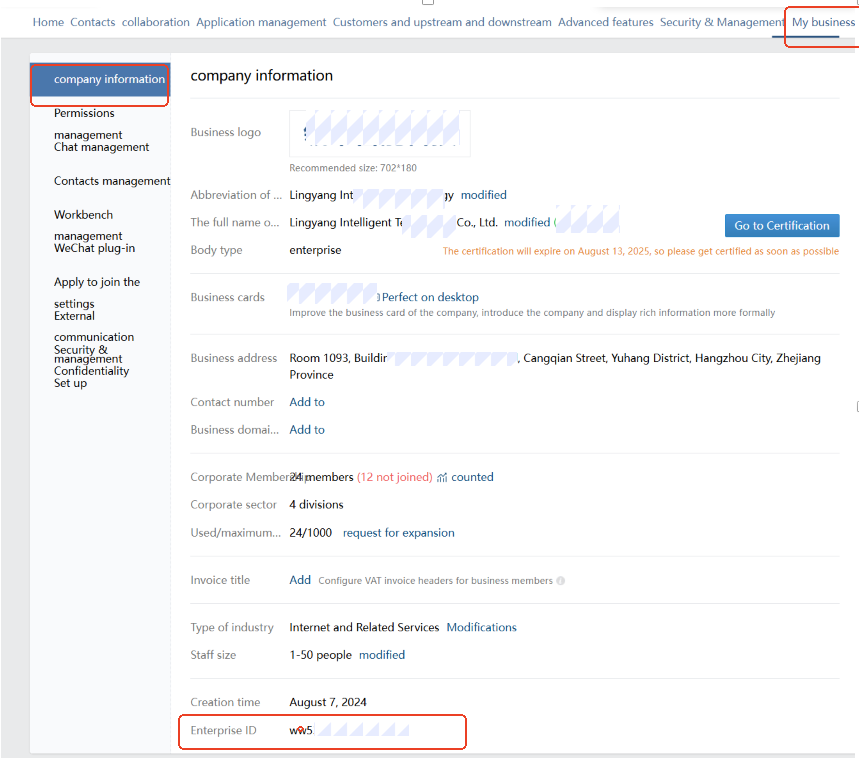Open Contacts management in the sidebar
The height and width of the screenshot is (758, 859).
(x=112, y=181)
